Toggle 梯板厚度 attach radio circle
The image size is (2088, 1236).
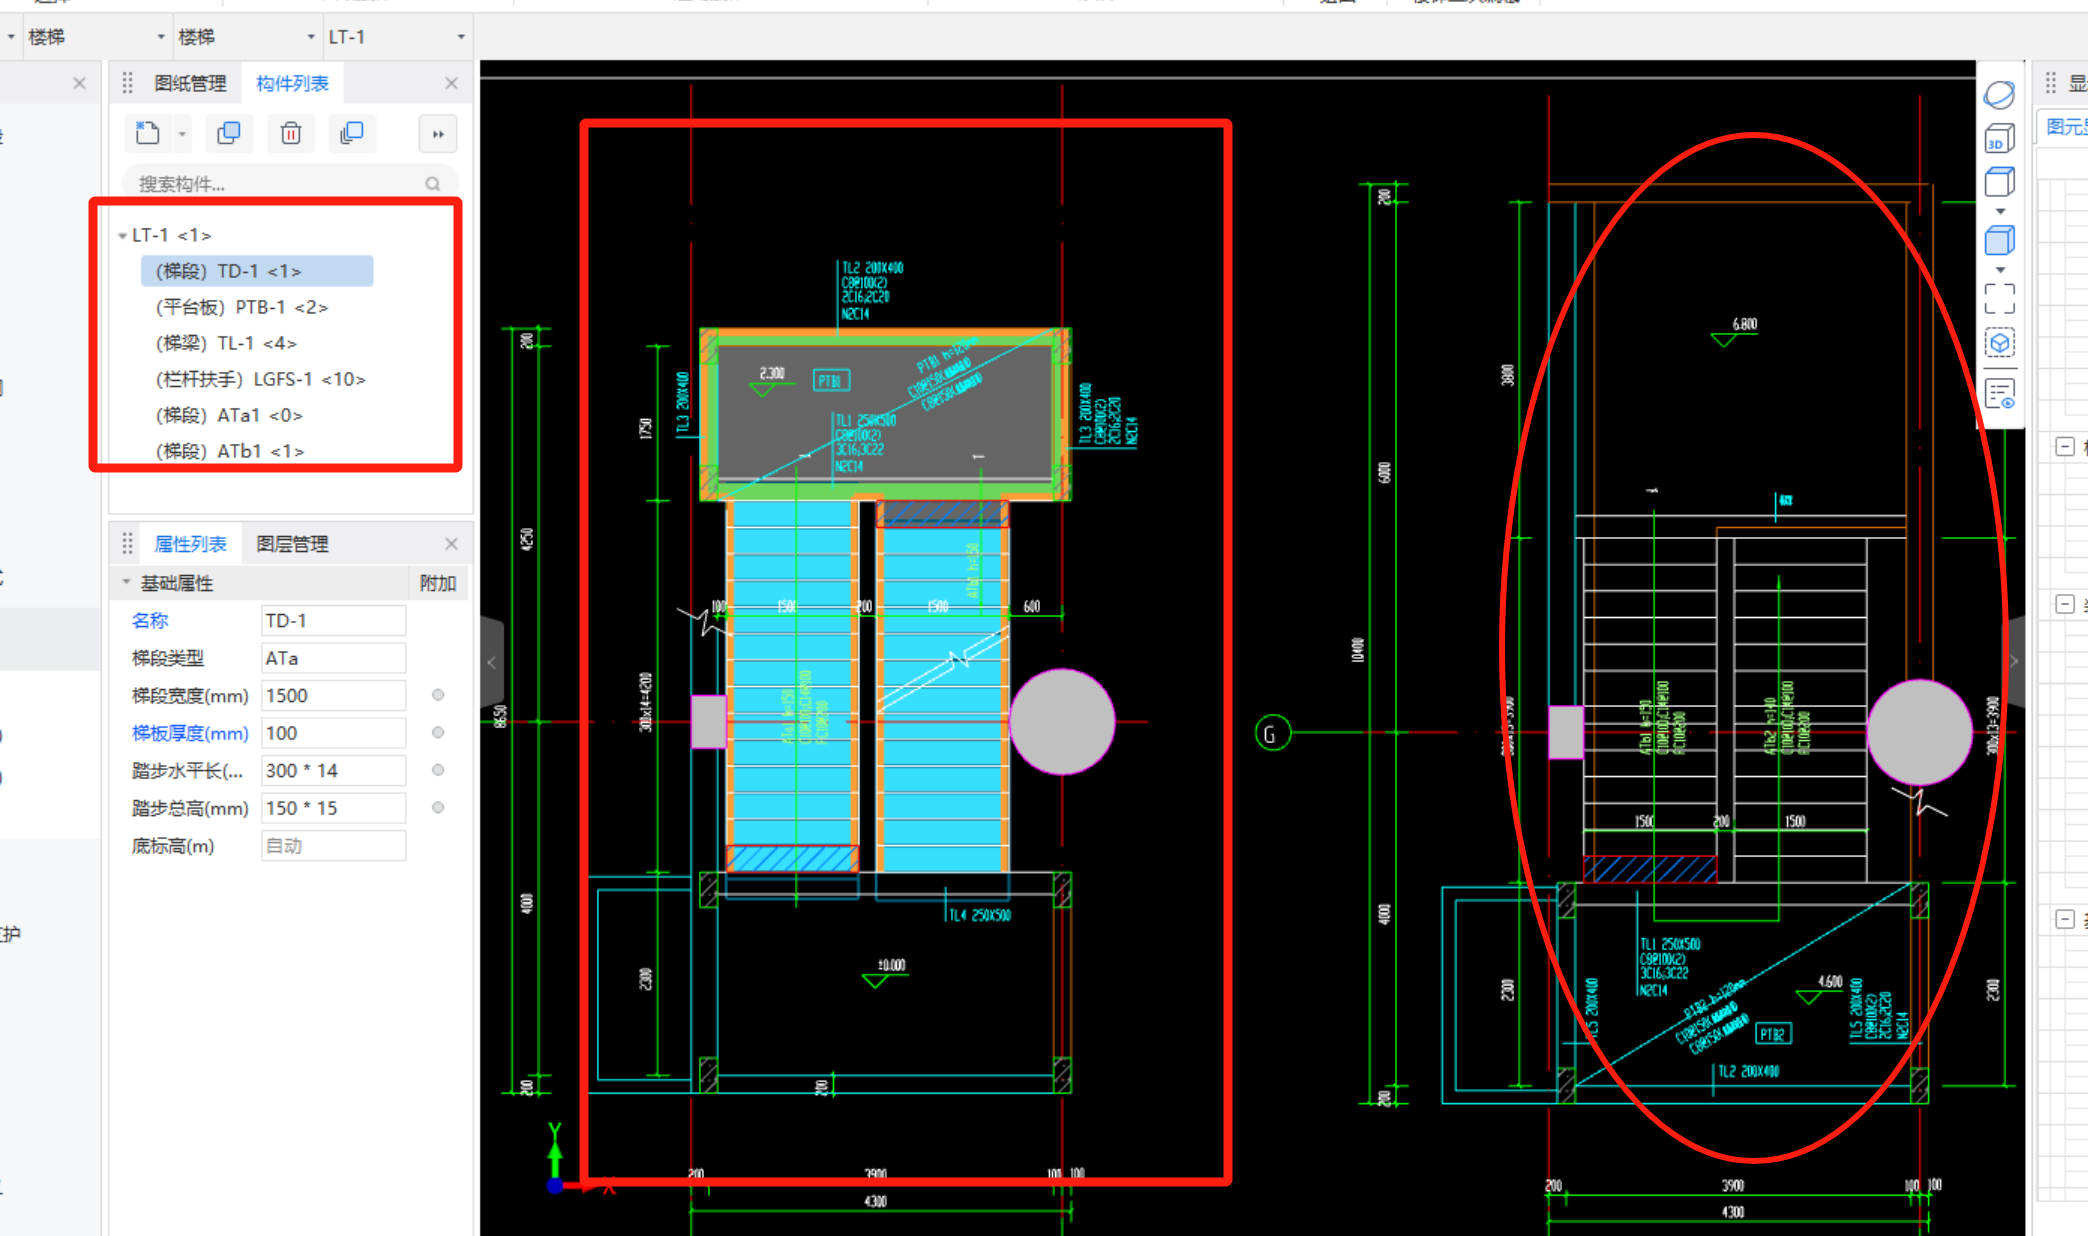pyautogui.click(x=438, y=733)
